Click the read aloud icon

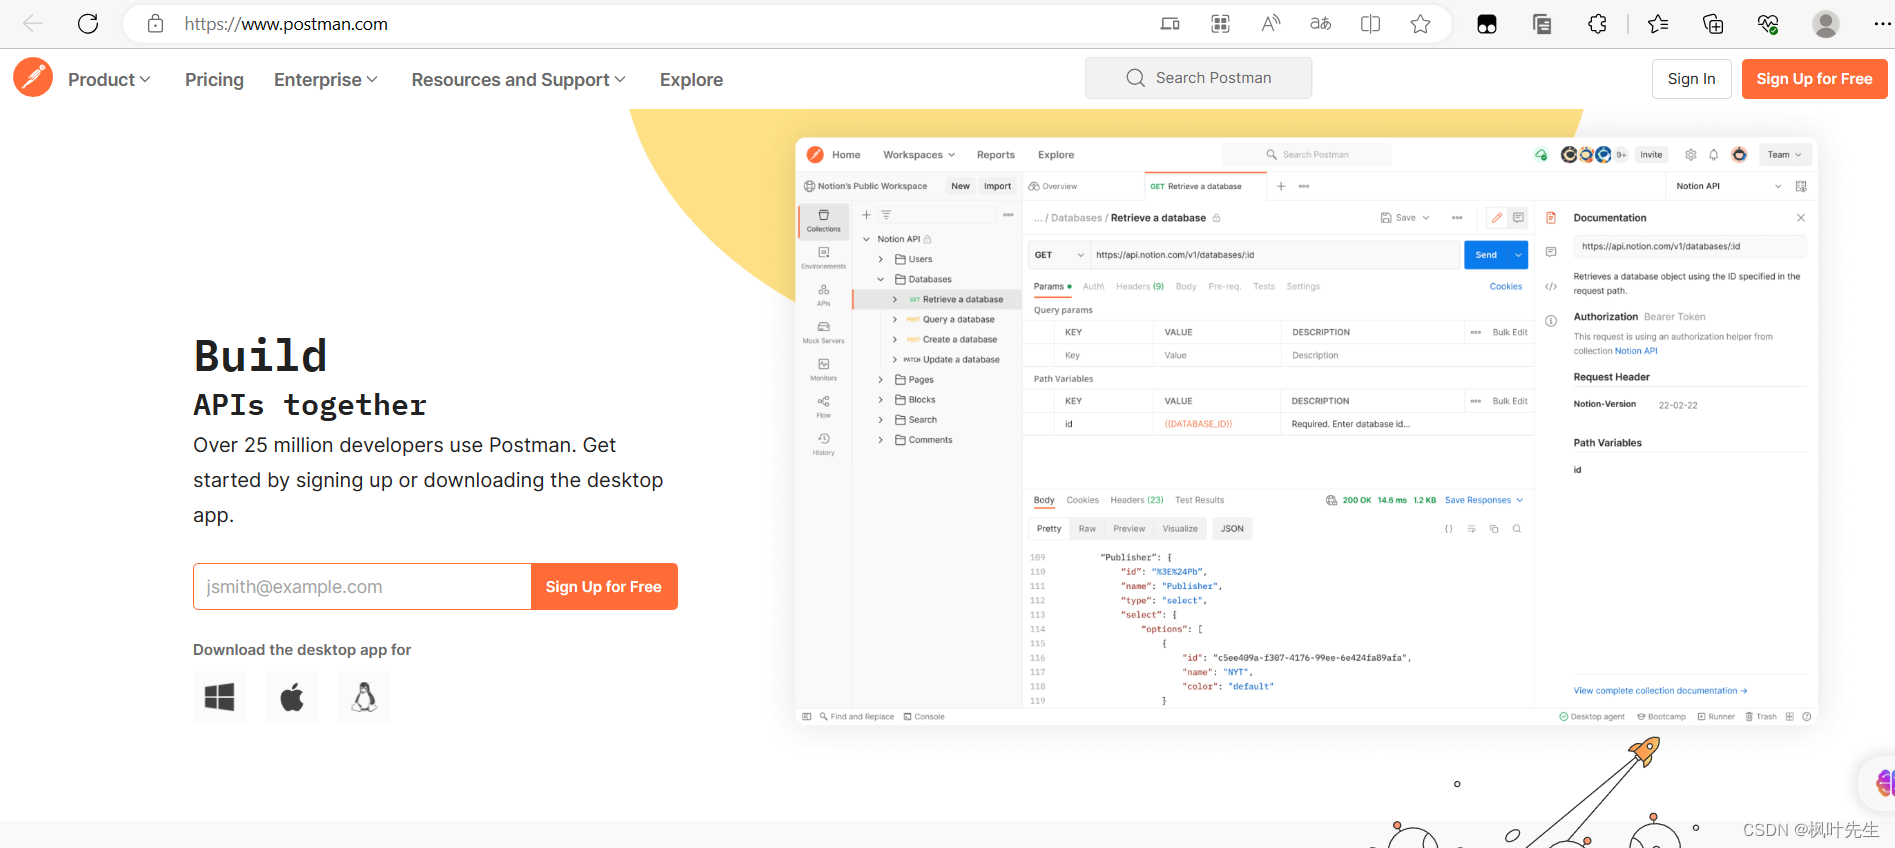(1270, 24)
